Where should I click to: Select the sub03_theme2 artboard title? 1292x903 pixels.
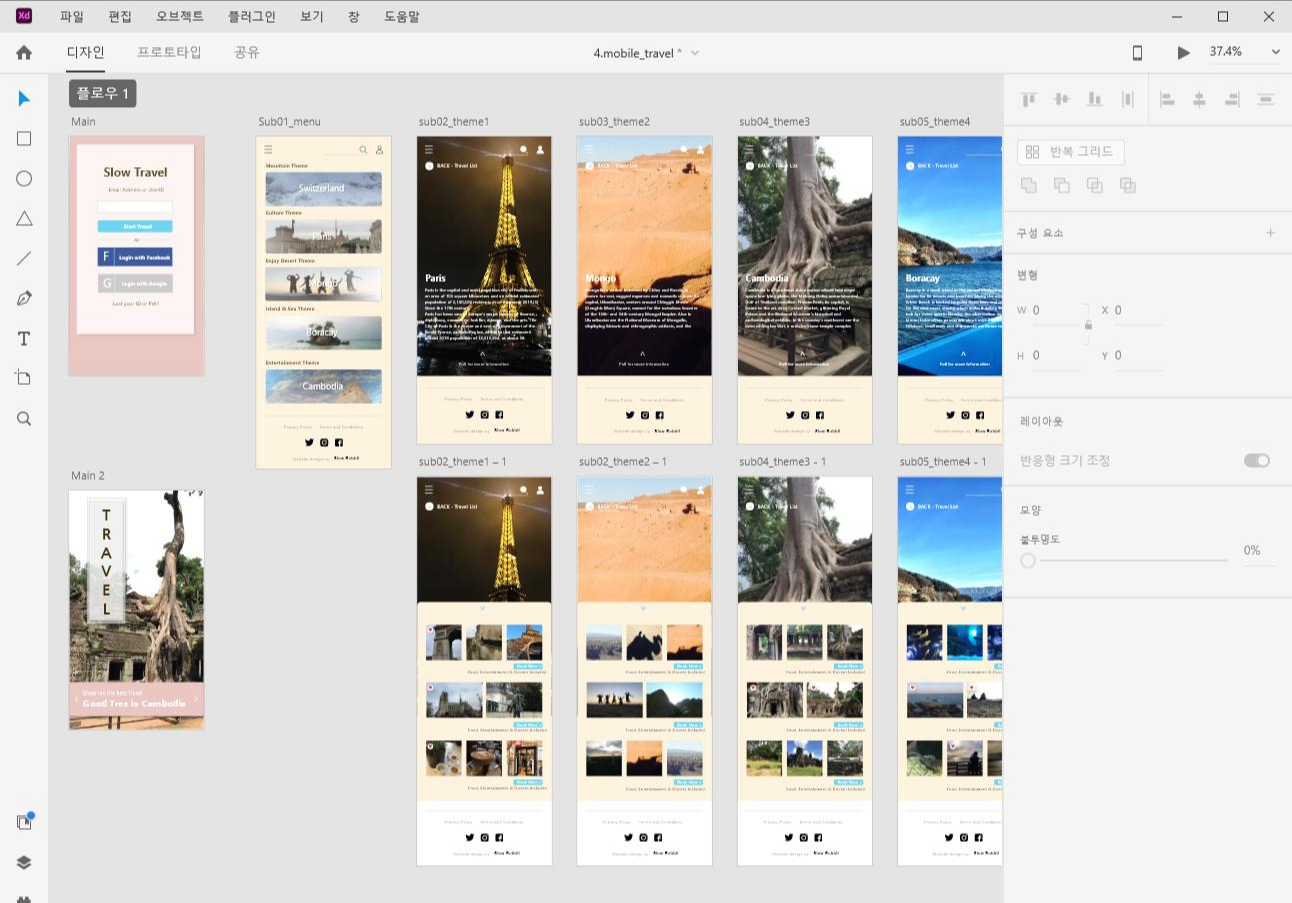pos(614,122)
